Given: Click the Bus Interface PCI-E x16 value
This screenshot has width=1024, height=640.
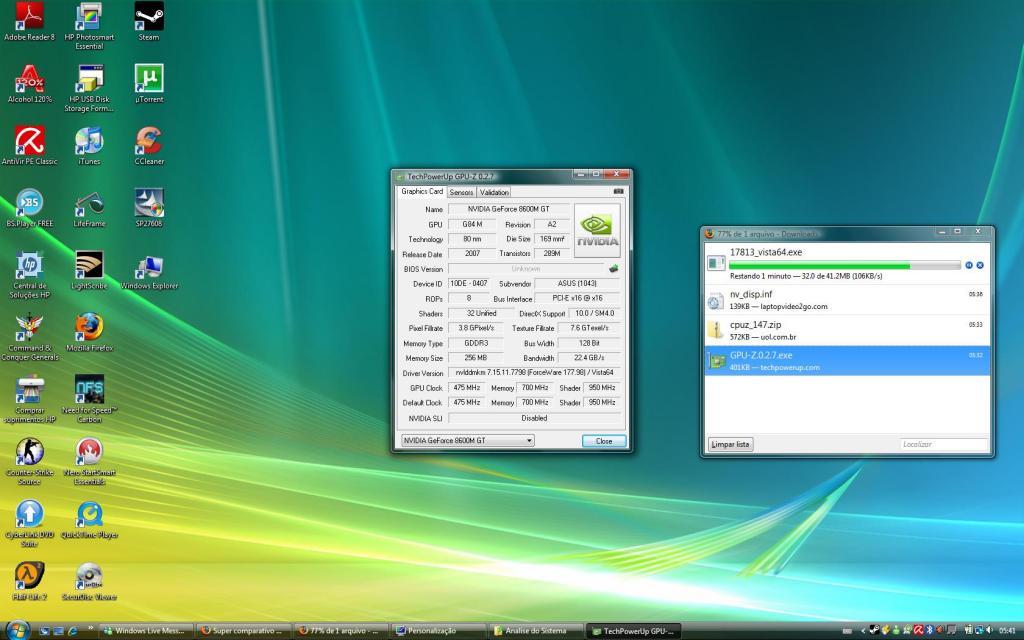Looking at the screenshot, I should (x=577, y=298).
